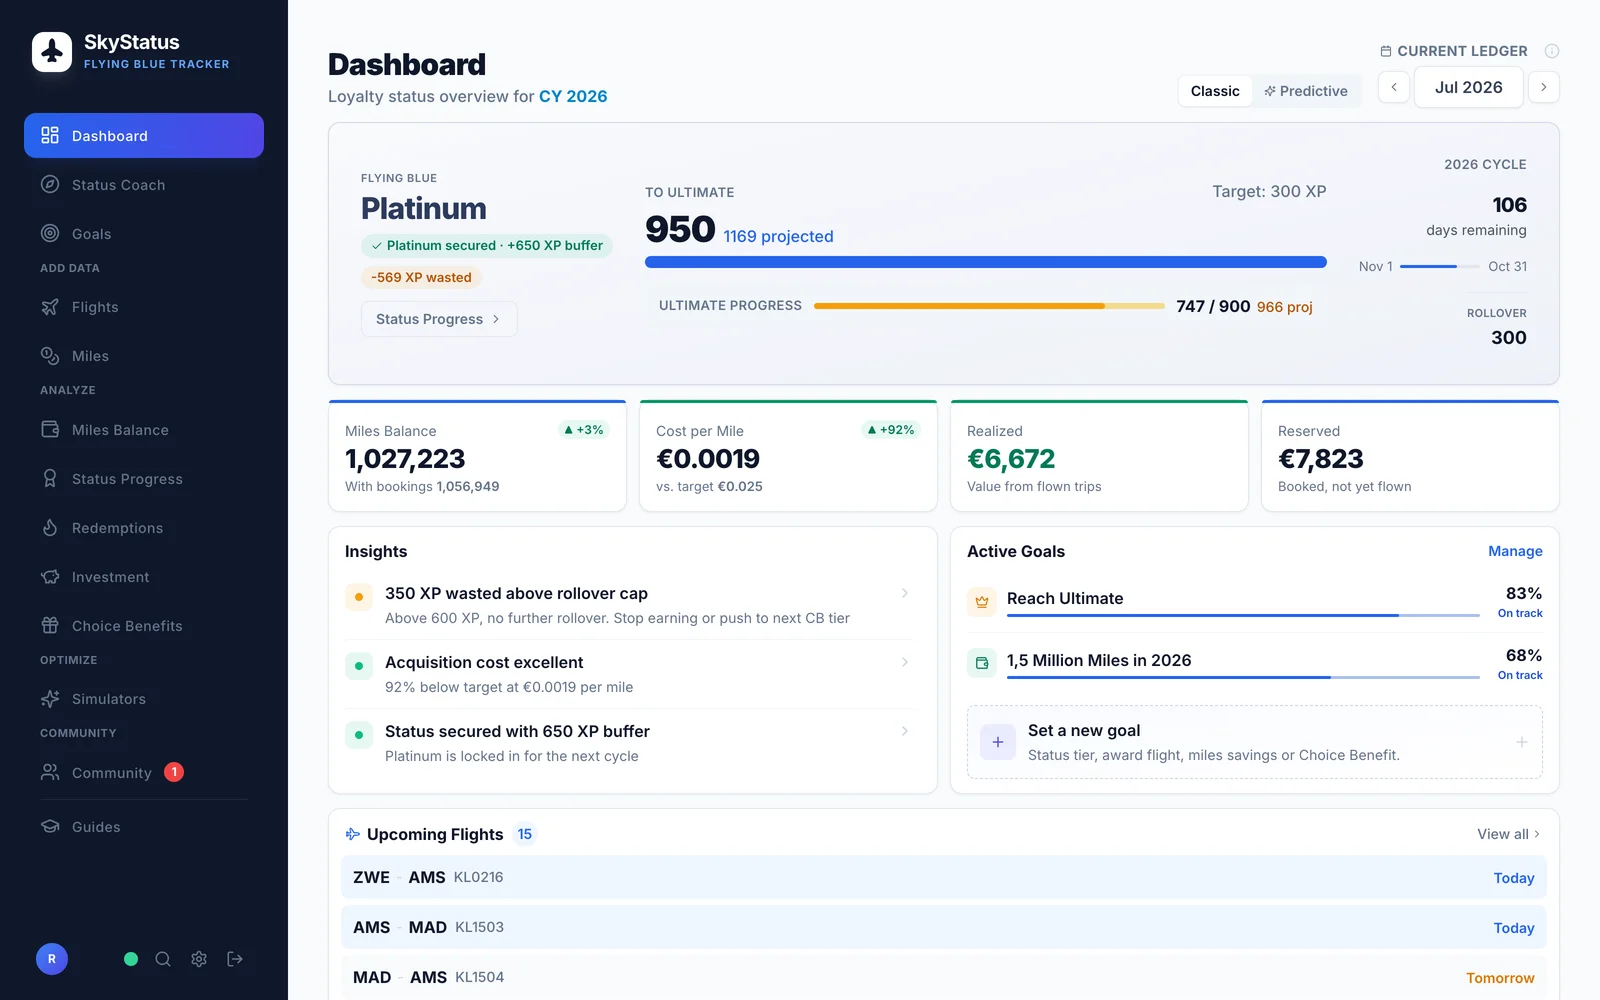Click the red Community notification badge
Screen dimensions: 1600x1000
click(174, 772)
